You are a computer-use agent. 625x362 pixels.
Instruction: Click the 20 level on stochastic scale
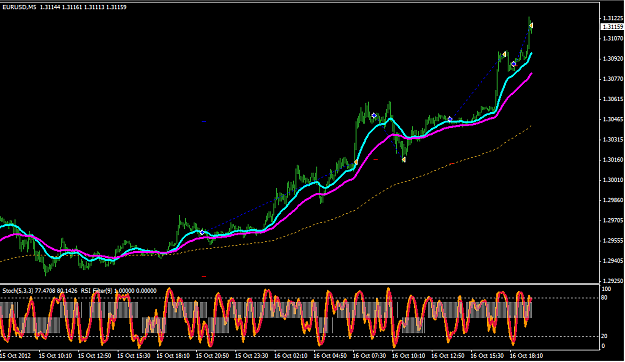click(605, 336)
